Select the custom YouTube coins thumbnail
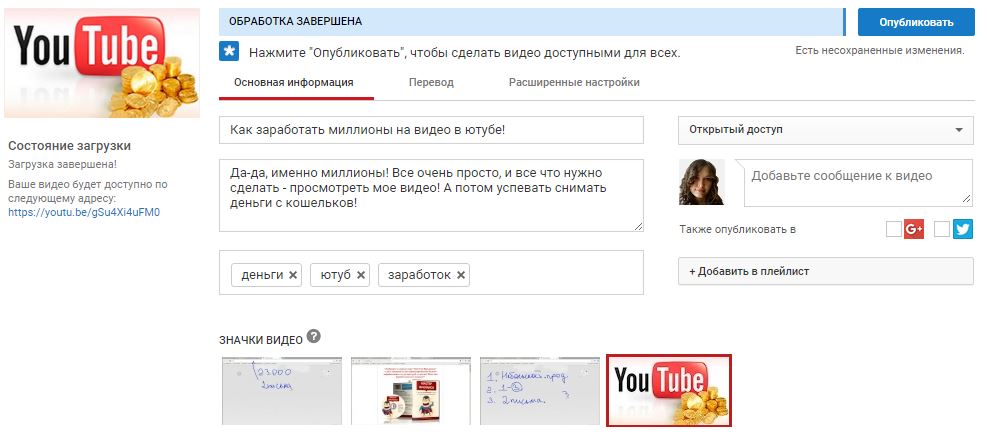The image size is (987, 442). (x=669, y=390)
